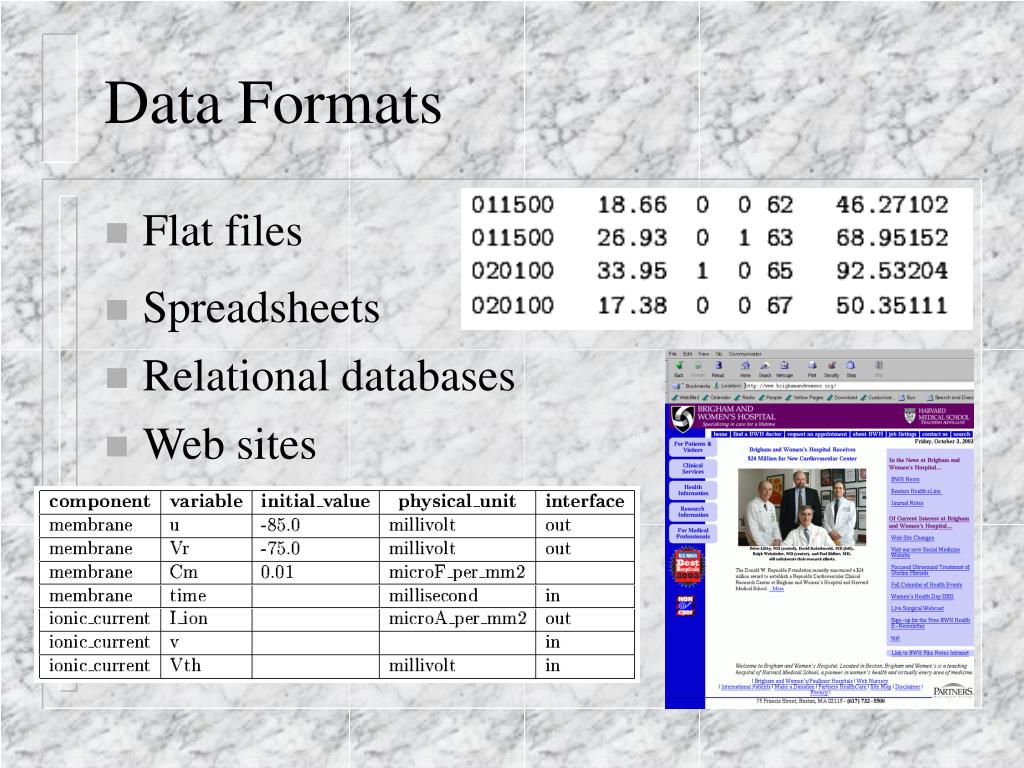The image size is (1024, 768).
Task: Click 'contact us' nav link
Action: point(935,434)
